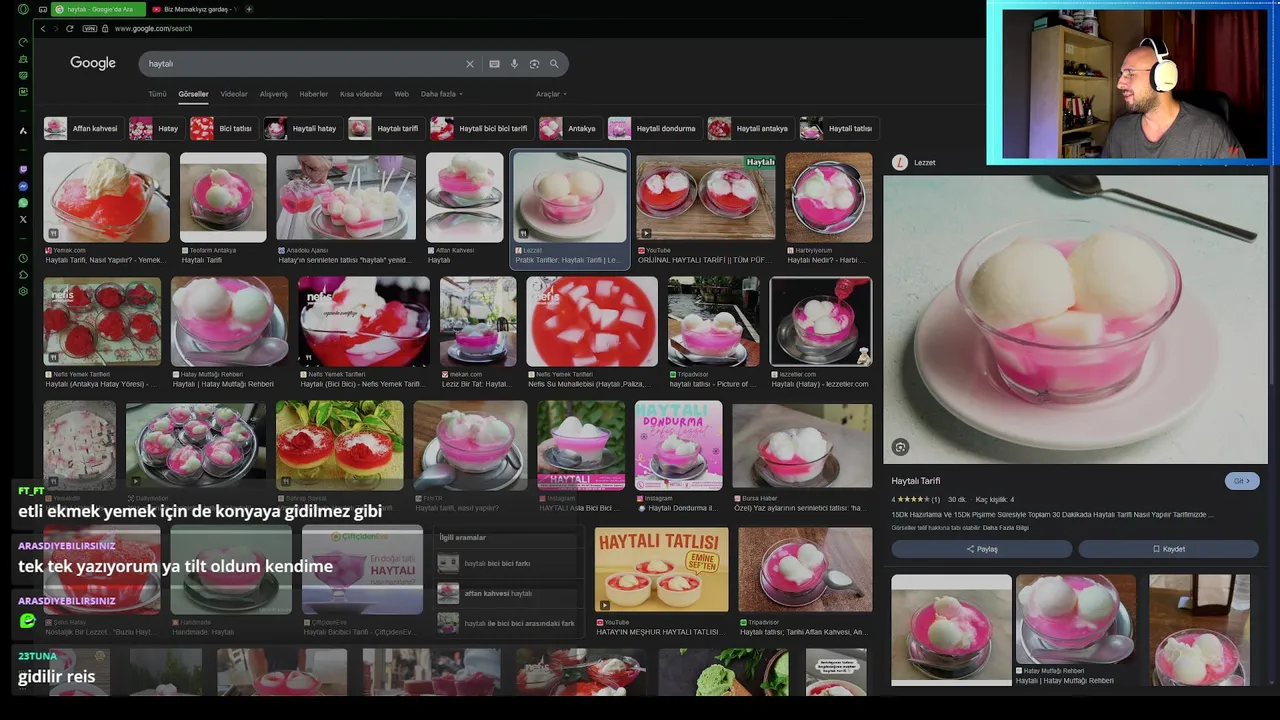Open the Workspaces icon beside the tabs
This screenshot has width=1280, height=720.
click(42, 9)
